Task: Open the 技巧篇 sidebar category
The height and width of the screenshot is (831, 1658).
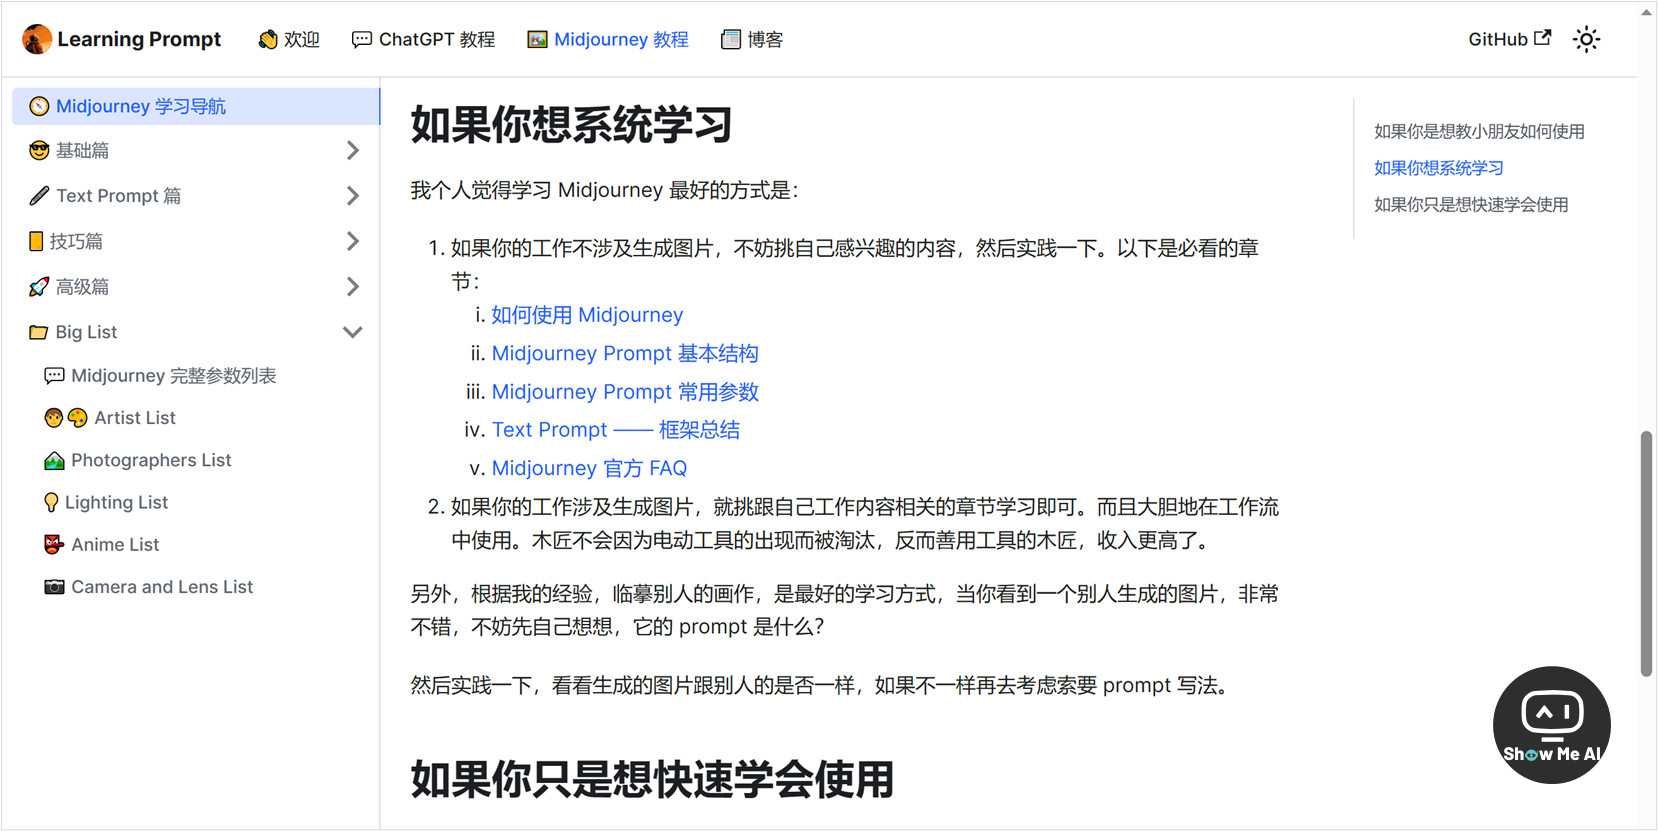Action: (x=76, y=241)
